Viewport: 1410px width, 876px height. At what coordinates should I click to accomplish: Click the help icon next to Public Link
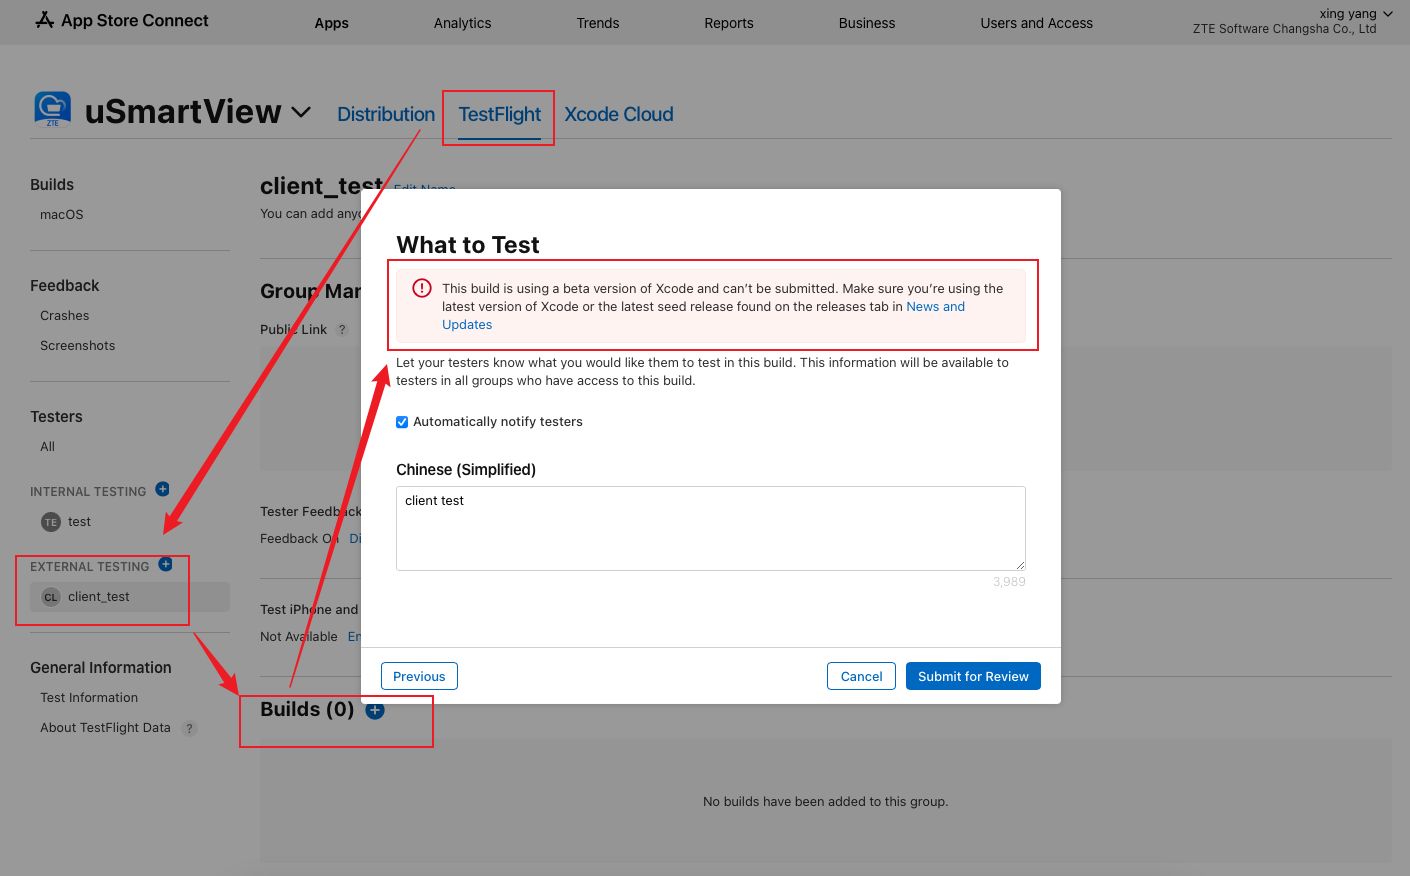(x=342, y=329)
